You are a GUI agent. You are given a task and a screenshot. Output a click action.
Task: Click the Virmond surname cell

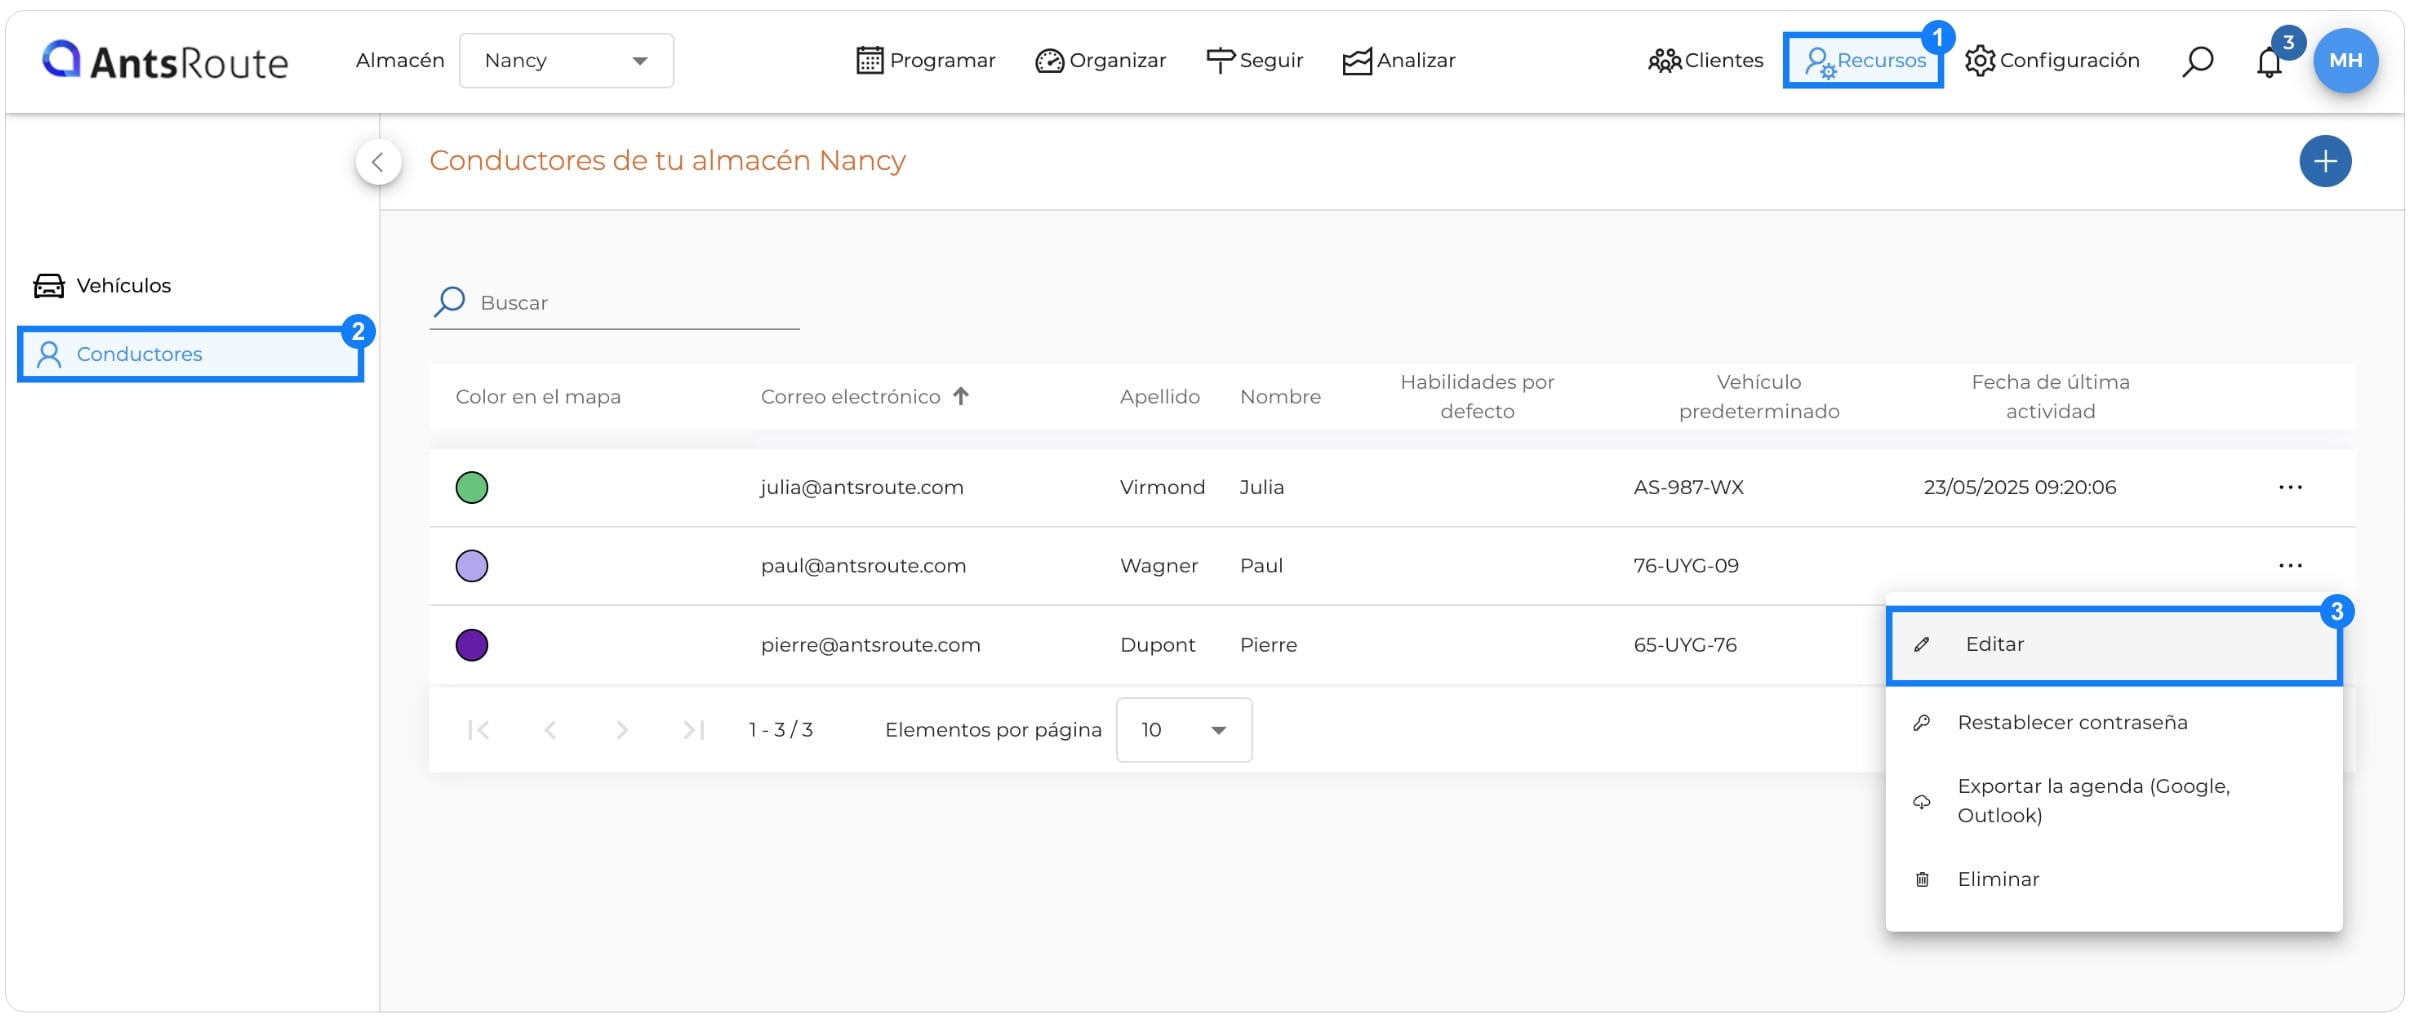pyautogui.click(x=1162, y=488)
